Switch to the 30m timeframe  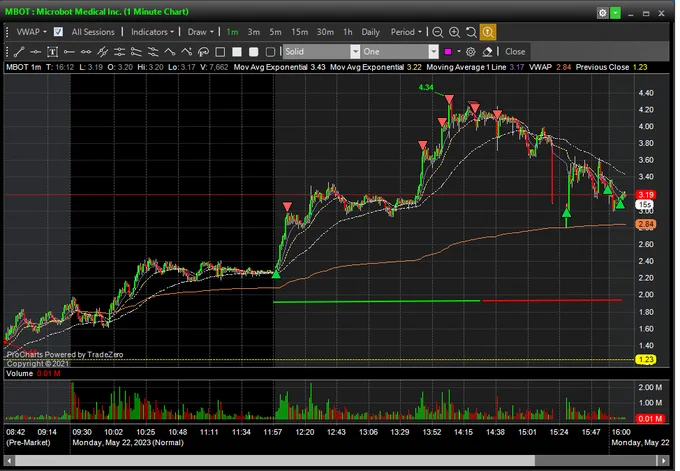tap(325, 32)
